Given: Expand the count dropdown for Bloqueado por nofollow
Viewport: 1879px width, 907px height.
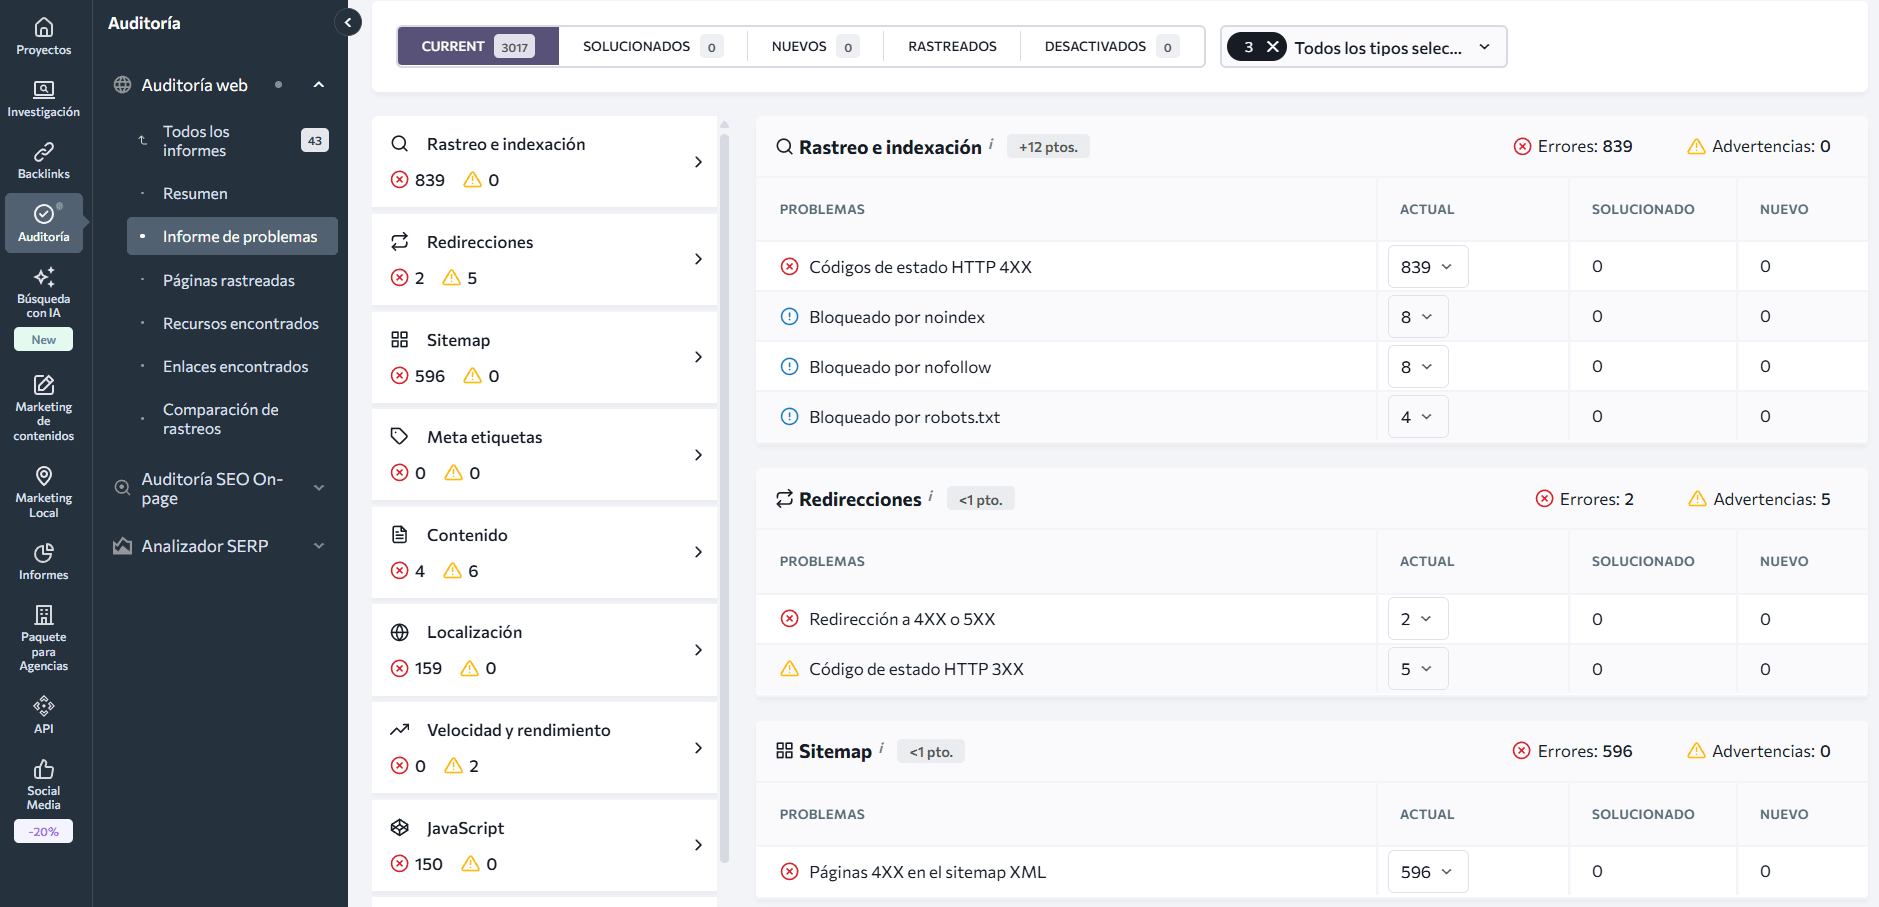Looking at the screenshot, I should 1417,367.
